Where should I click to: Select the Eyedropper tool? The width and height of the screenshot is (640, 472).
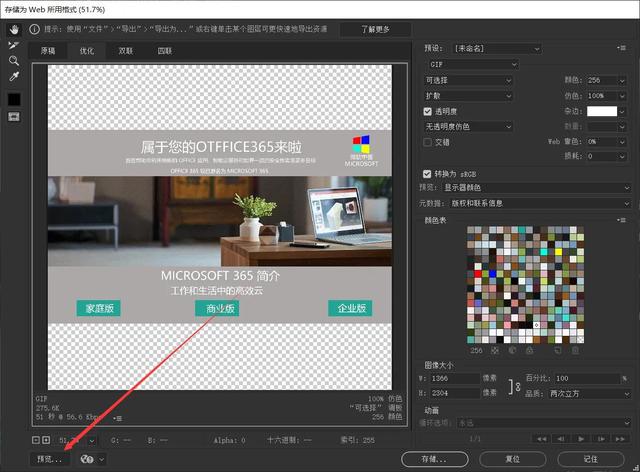pos(14,76)
